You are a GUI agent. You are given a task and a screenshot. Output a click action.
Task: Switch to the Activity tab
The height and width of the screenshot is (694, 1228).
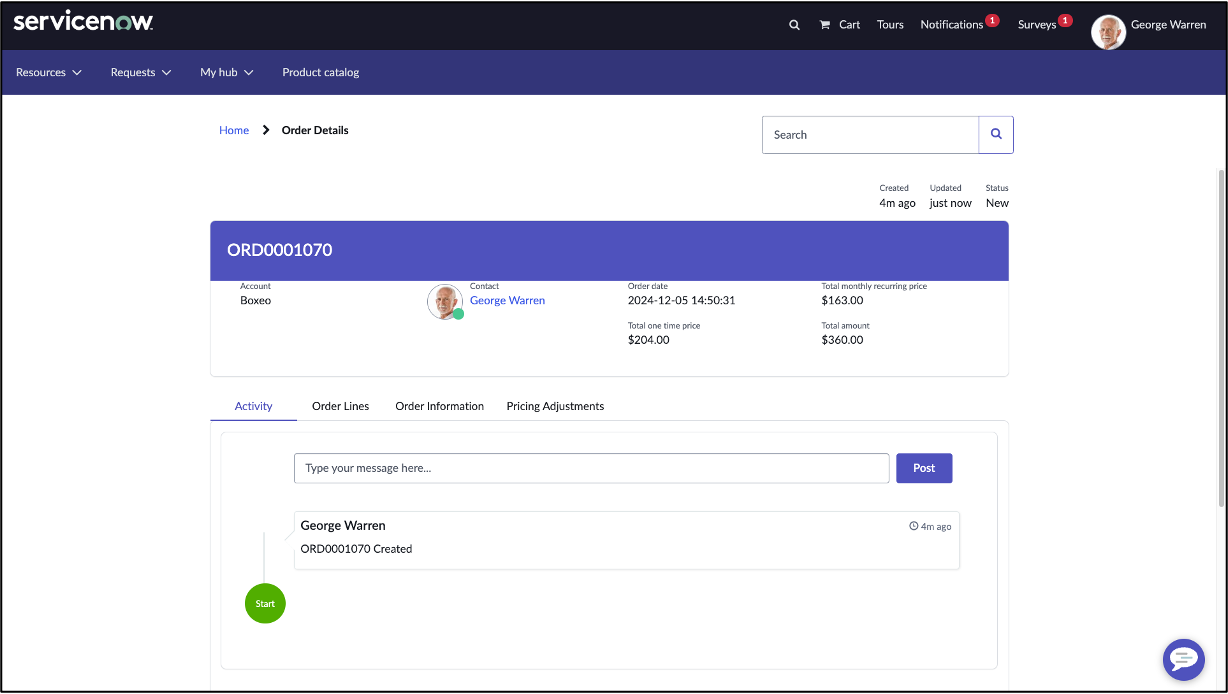pyautogui.click(x=254, y=406)
